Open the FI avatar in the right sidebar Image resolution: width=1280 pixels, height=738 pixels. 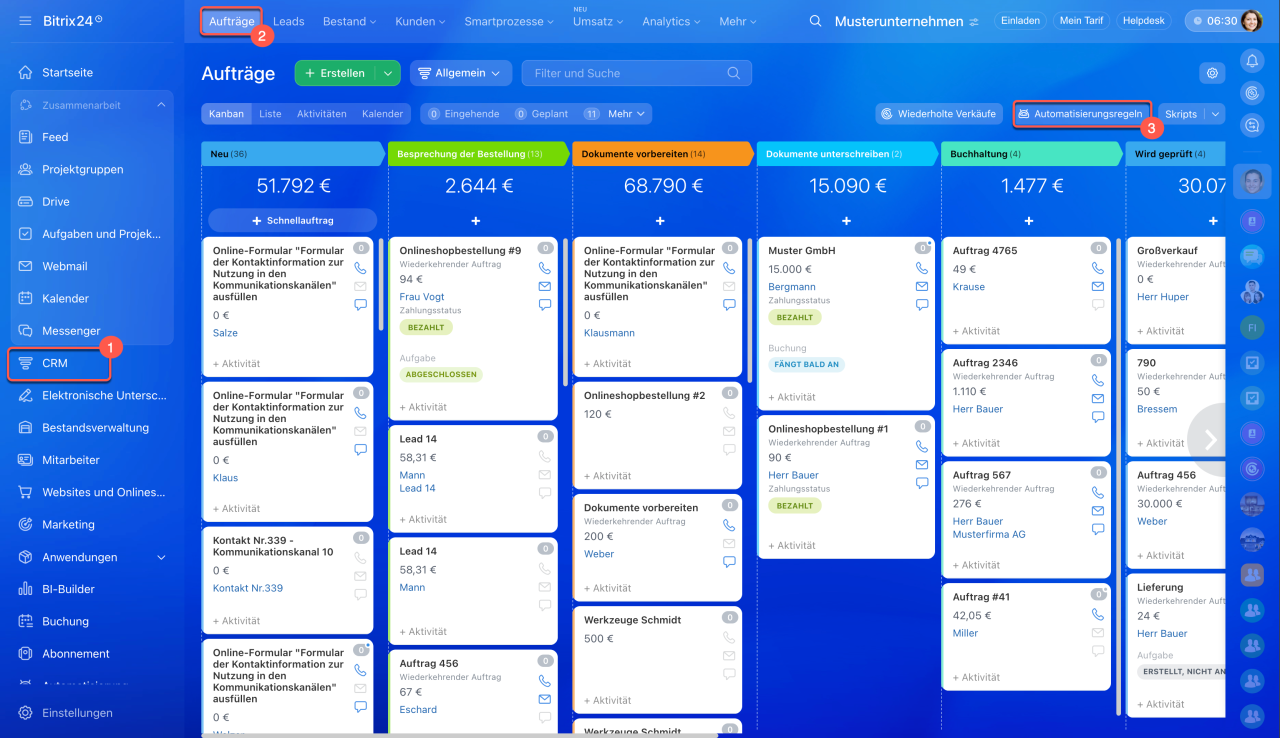1252,327
